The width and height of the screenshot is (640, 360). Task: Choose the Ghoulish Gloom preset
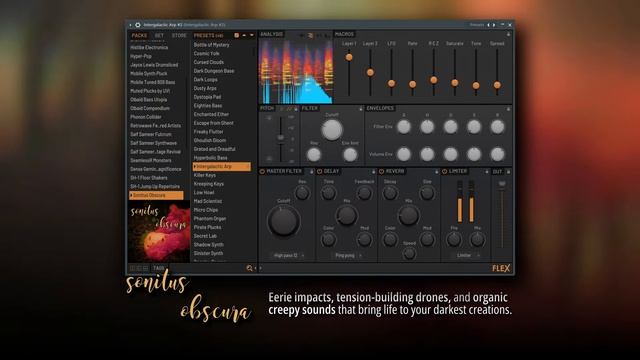tap(210, 140)
